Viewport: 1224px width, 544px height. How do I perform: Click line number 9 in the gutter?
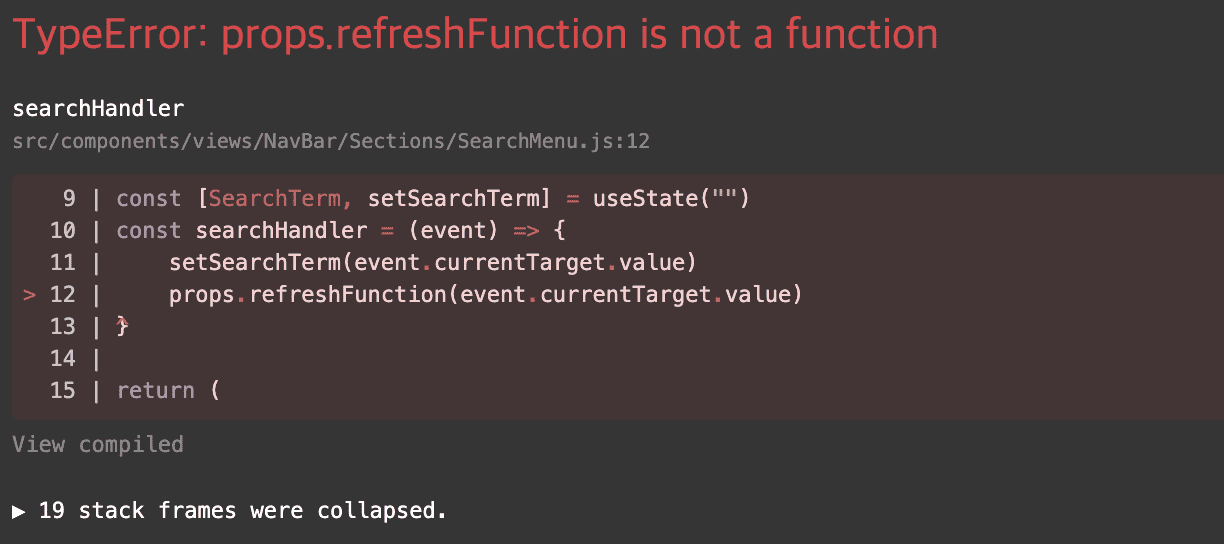coord(69,199)
